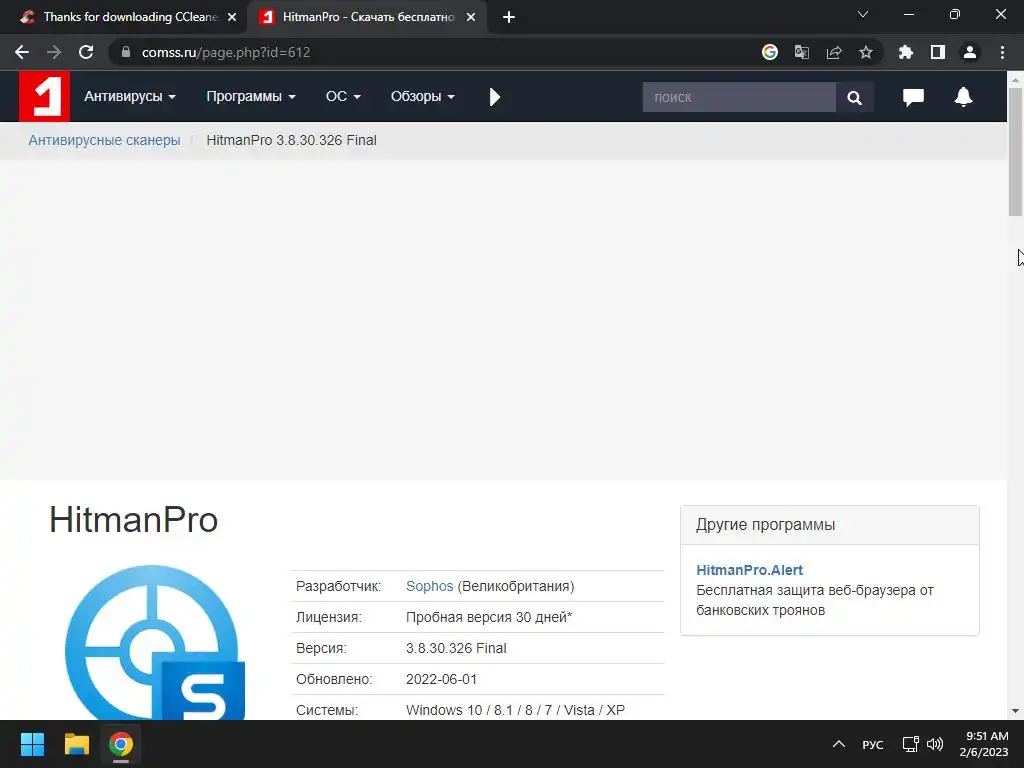Click the Версия value 3.8.30.326 Final
Image resolution: width=1024 pixels, height=768 pixels.
click(x=456, y=648)
